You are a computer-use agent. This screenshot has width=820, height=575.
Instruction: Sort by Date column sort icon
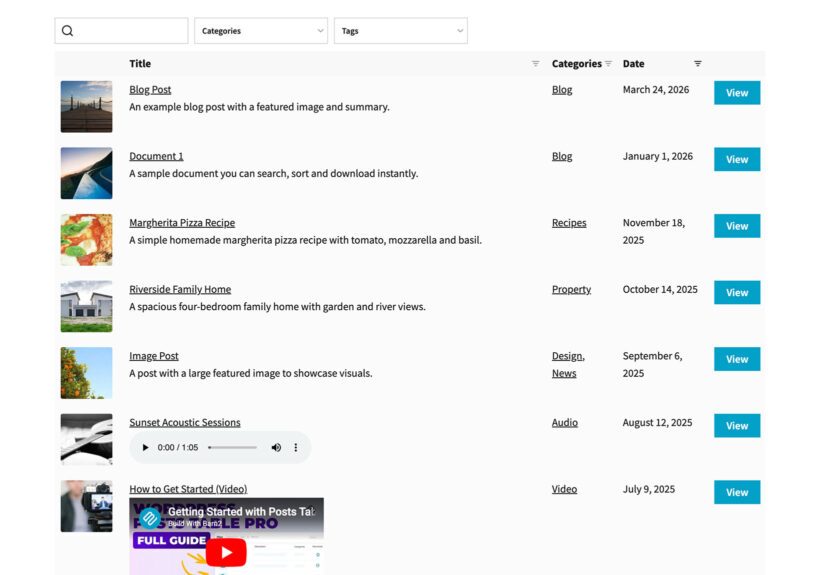pos(698,64)
